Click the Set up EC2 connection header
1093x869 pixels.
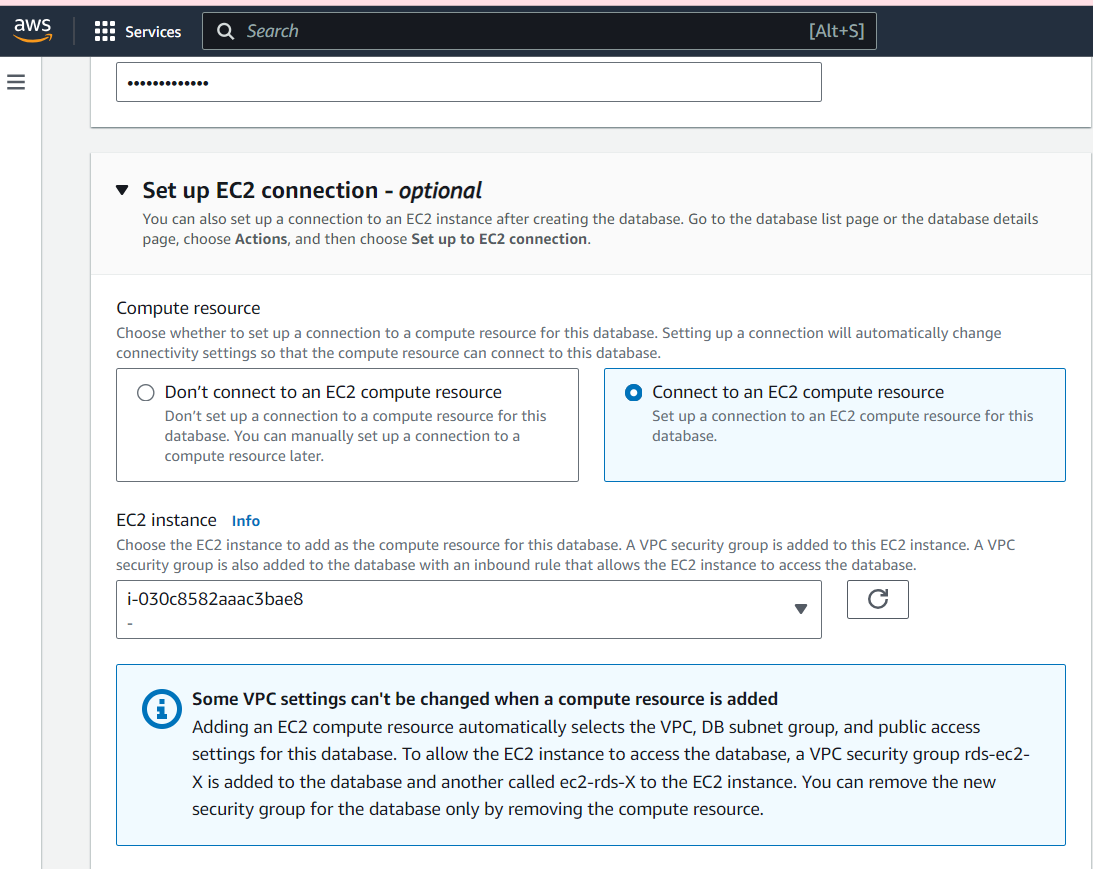pyautogui.click(x=251, y=190)
